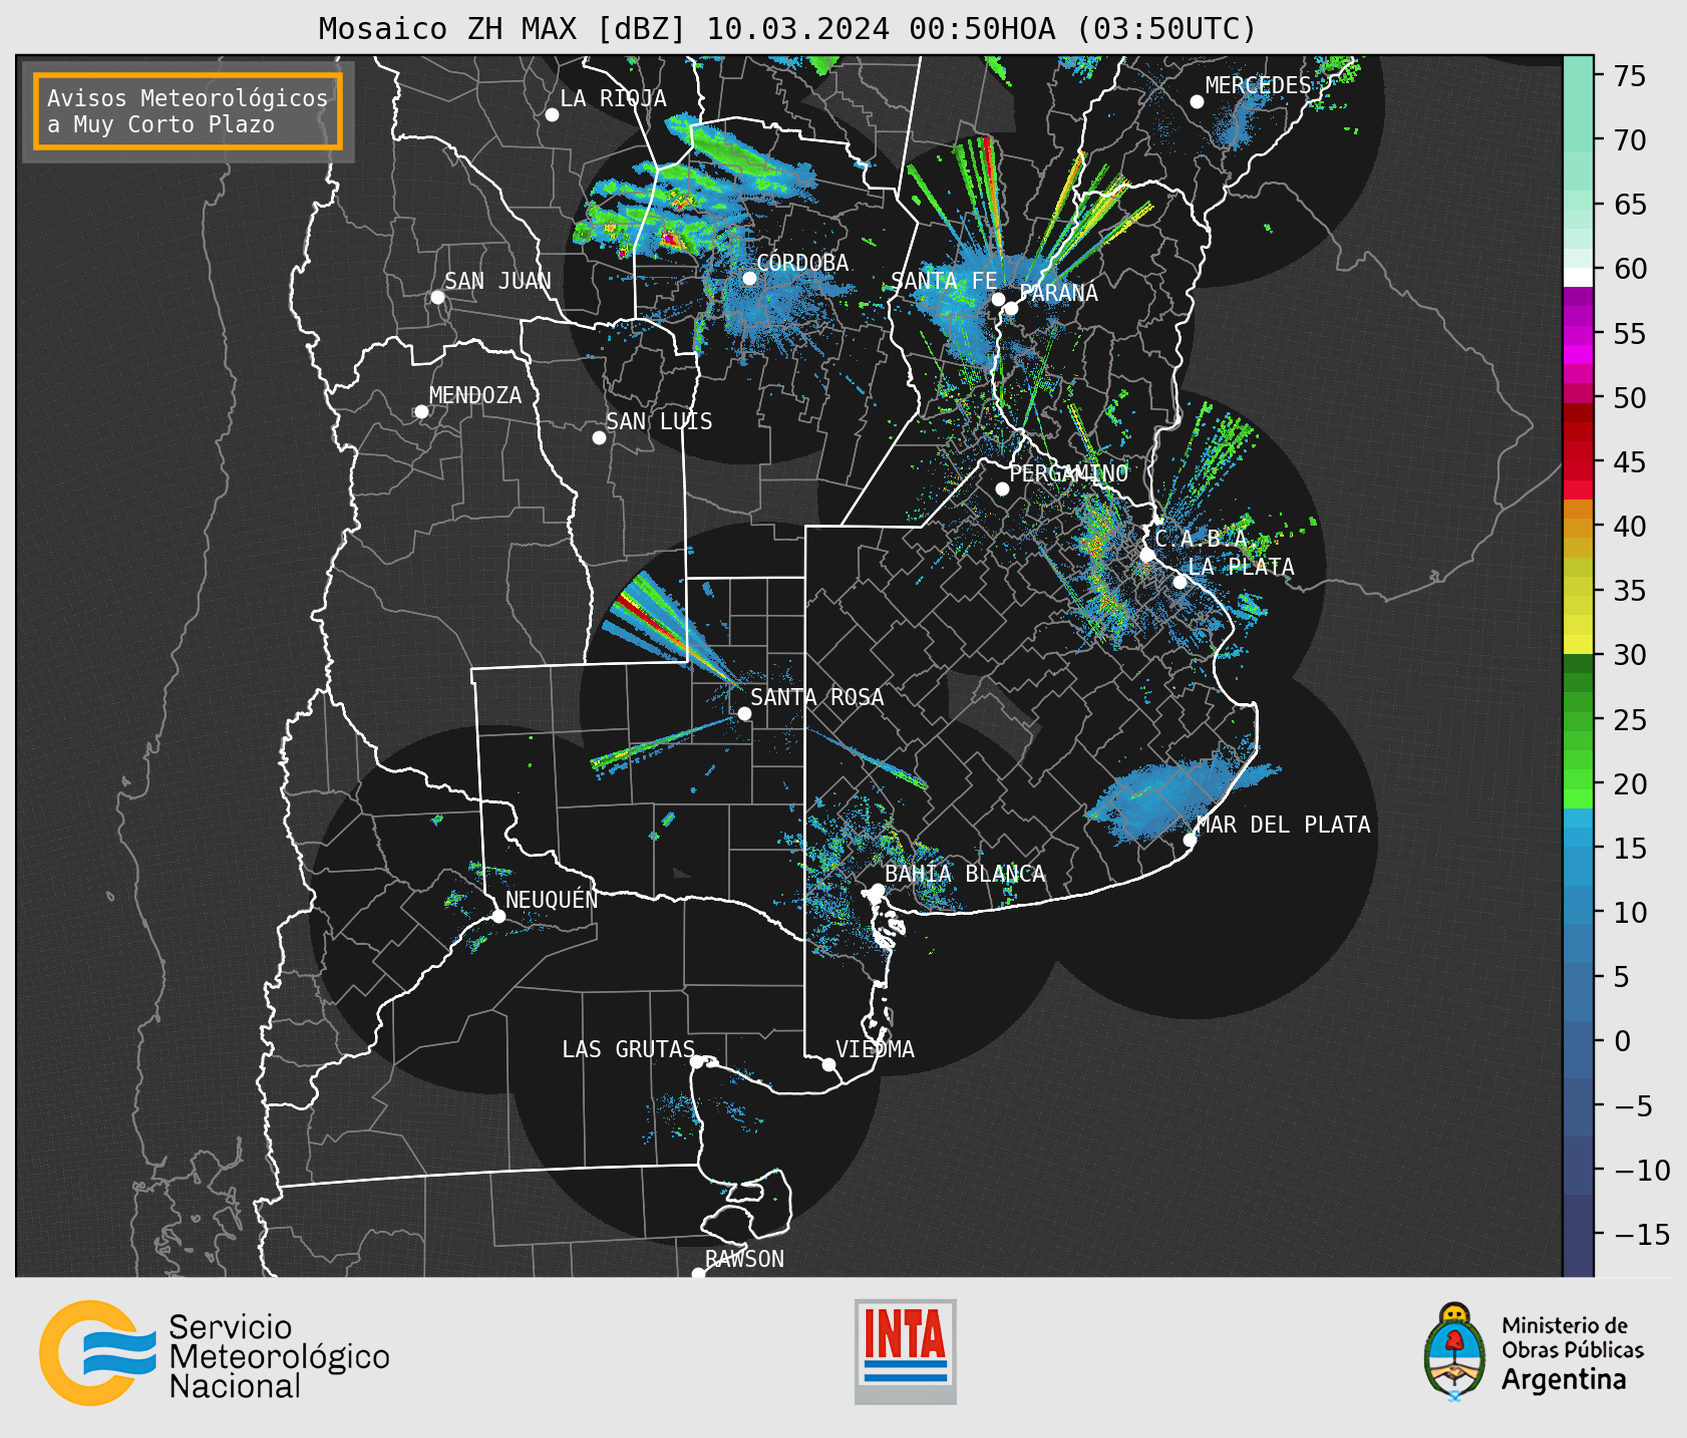Click the NEUQUÉN label text
Screen dimensions: 1687x1438
[x=552, y=900]
